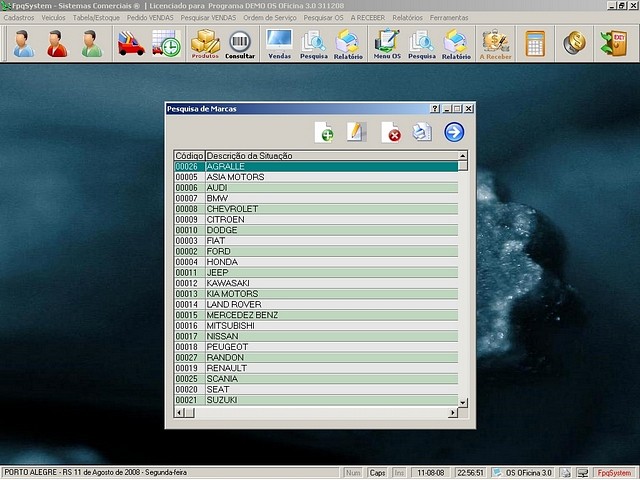Select the AUDI row
Screen dimensions: 640x480
316,187
